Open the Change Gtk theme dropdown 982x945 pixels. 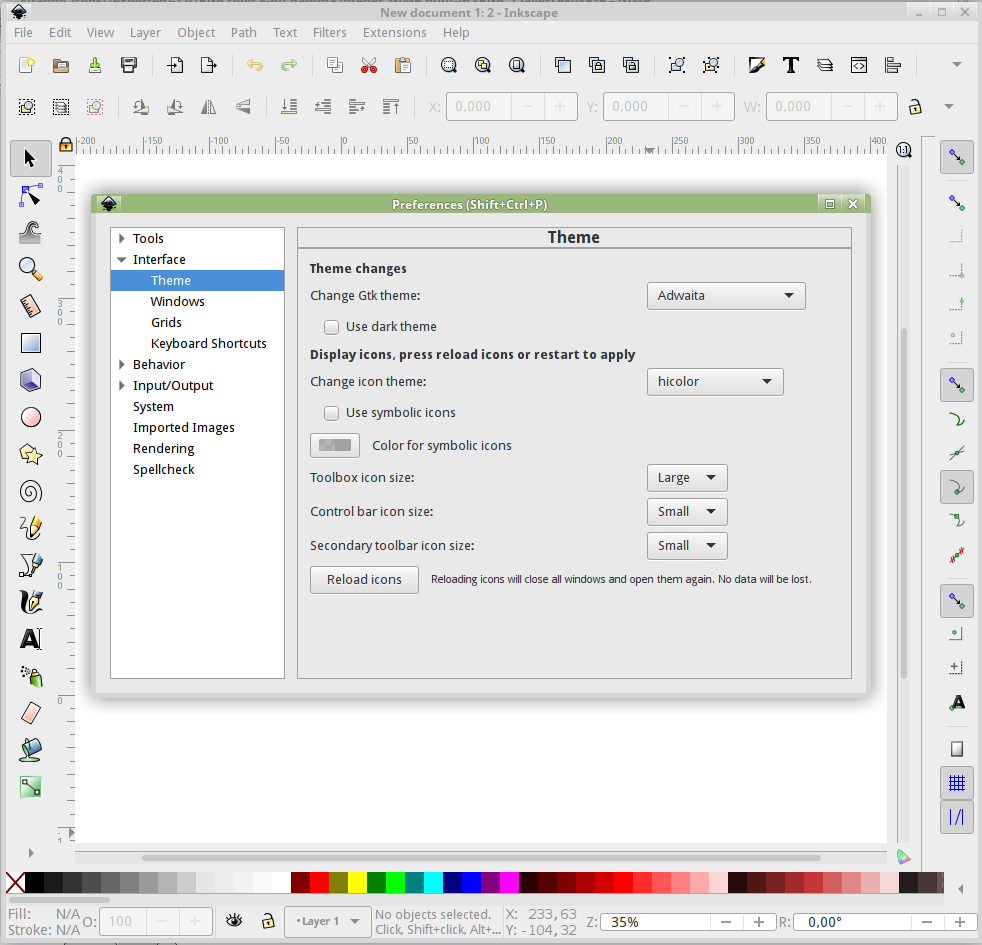(726, 296)
